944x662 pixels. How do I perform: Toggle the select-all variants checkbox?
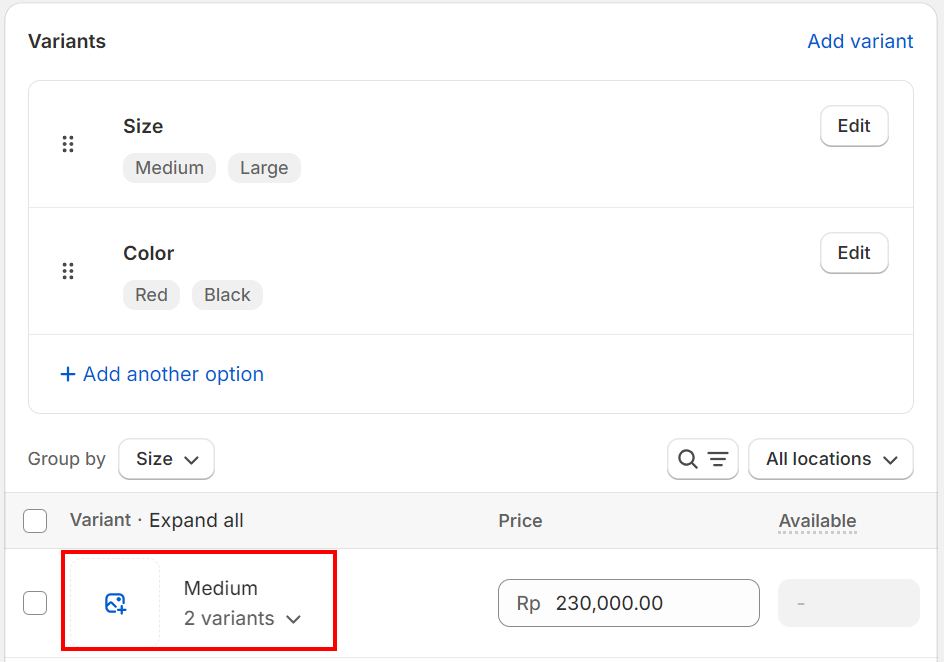[x=35, y=521]
